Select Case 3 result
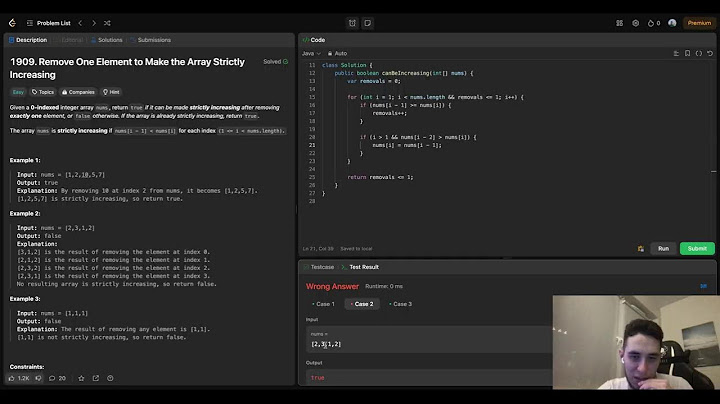 tap(400, 304)
